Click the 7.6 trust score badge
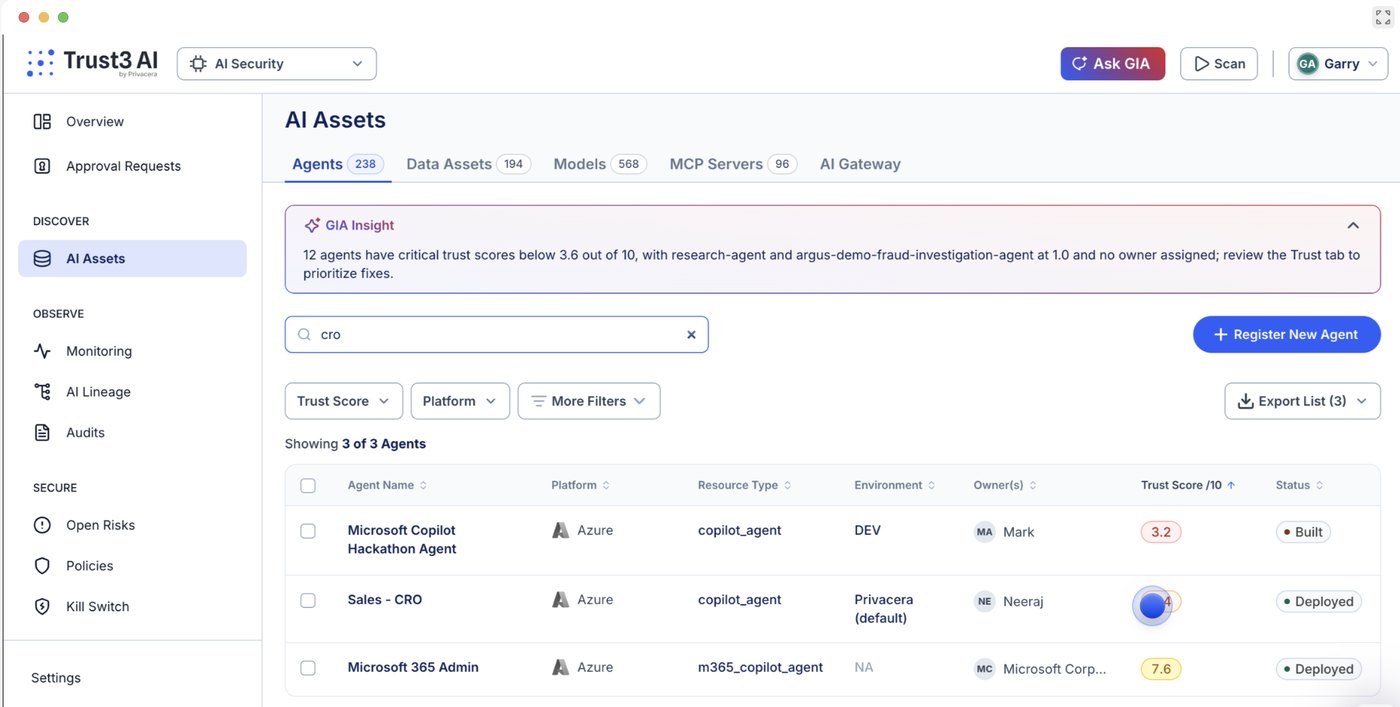The height and width of the screenshot is (707, 1400). point(1161,669)
